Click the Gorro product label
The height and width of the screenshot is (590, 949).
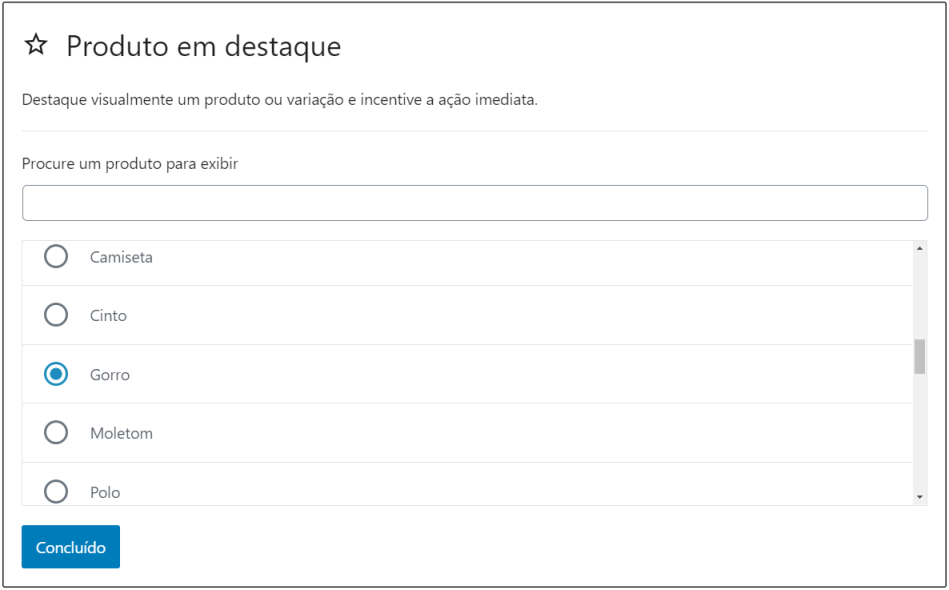[110, 375]
